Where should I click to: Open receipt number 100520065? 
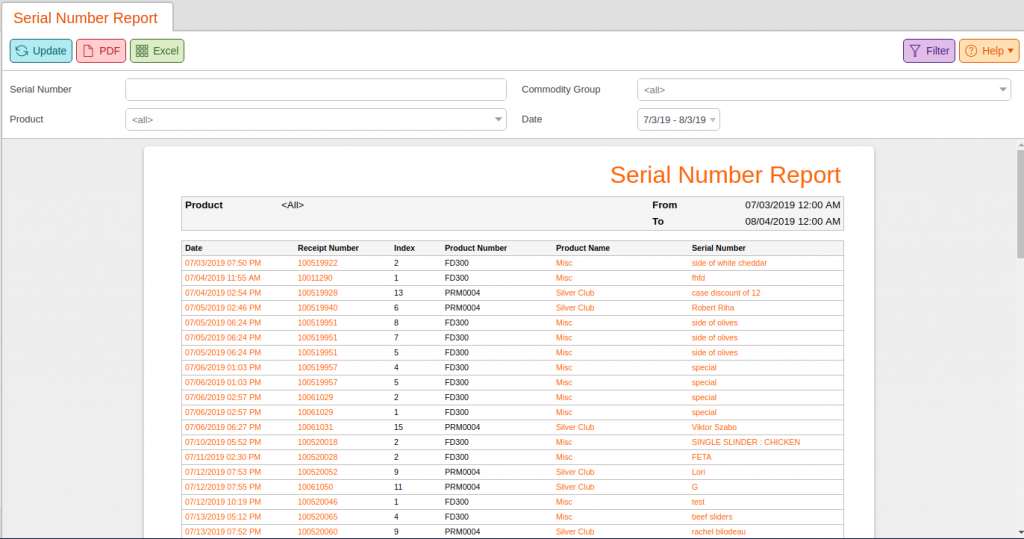317,517
